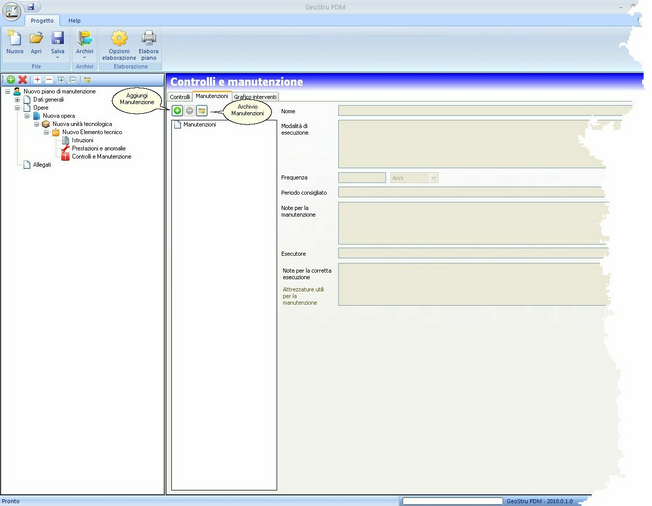Screen dimensions: 652x506
Task: Add a maintenance with green plus button
Action: tap(178, 111)
